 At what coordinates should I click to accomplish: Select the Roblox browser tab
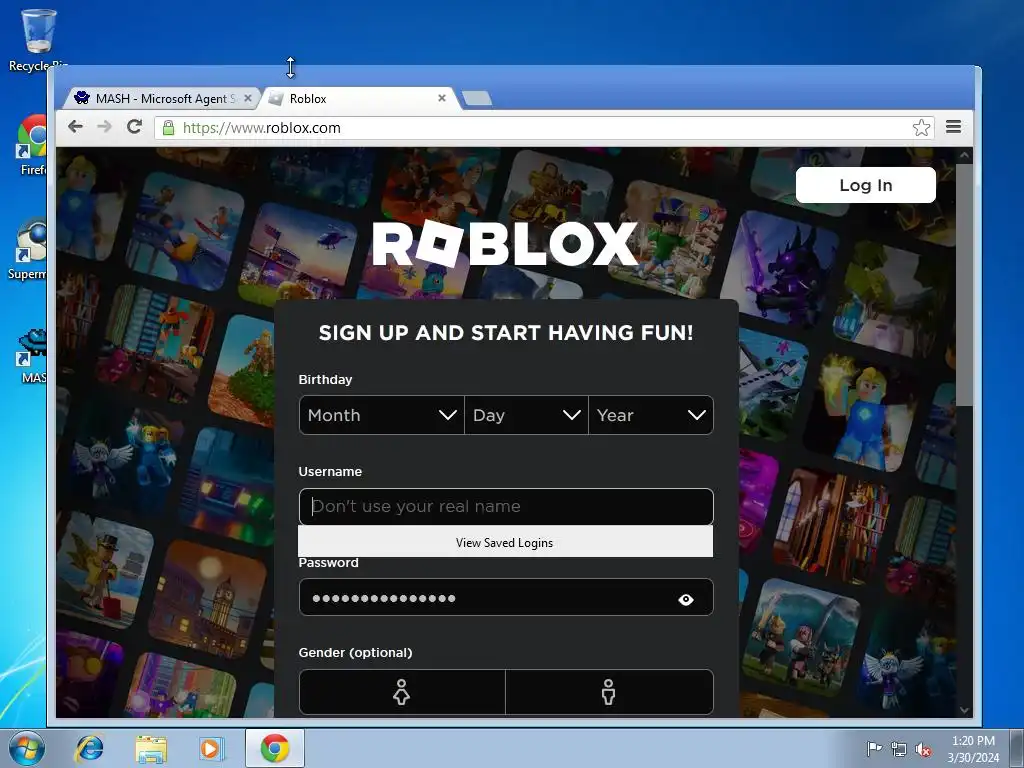(x=359, y=99)
